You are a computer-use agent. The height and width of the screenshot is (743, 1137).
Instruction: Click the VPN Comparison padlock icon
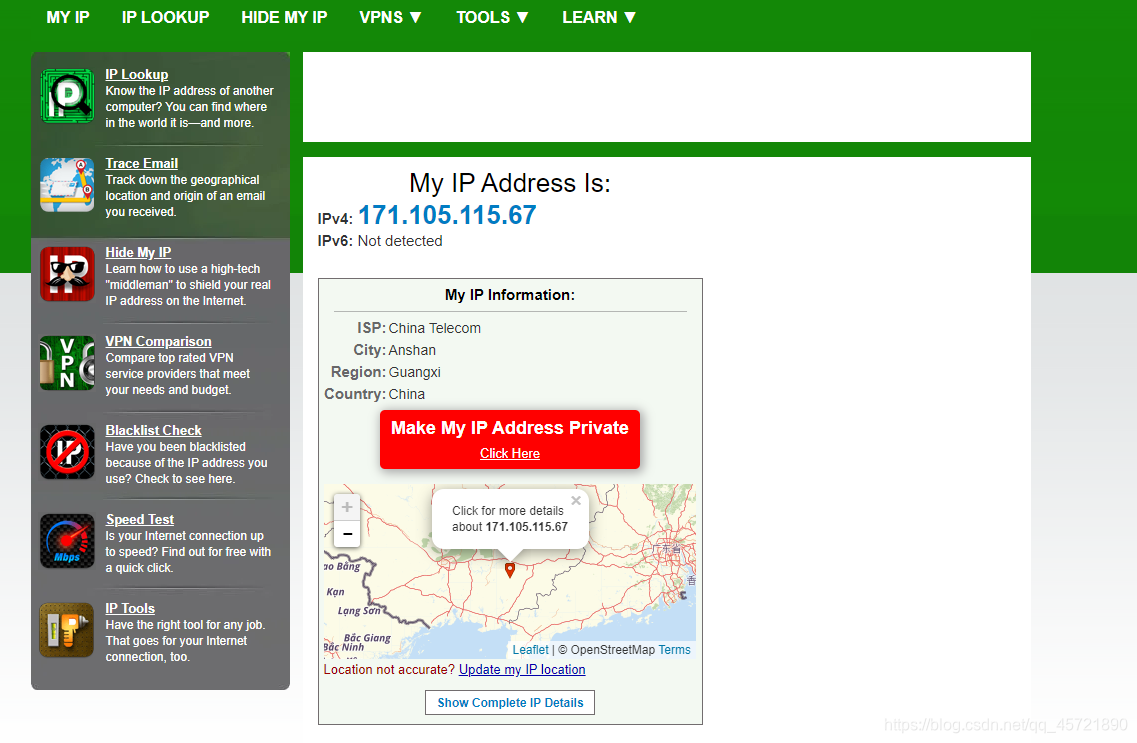[x=67, y=363]
